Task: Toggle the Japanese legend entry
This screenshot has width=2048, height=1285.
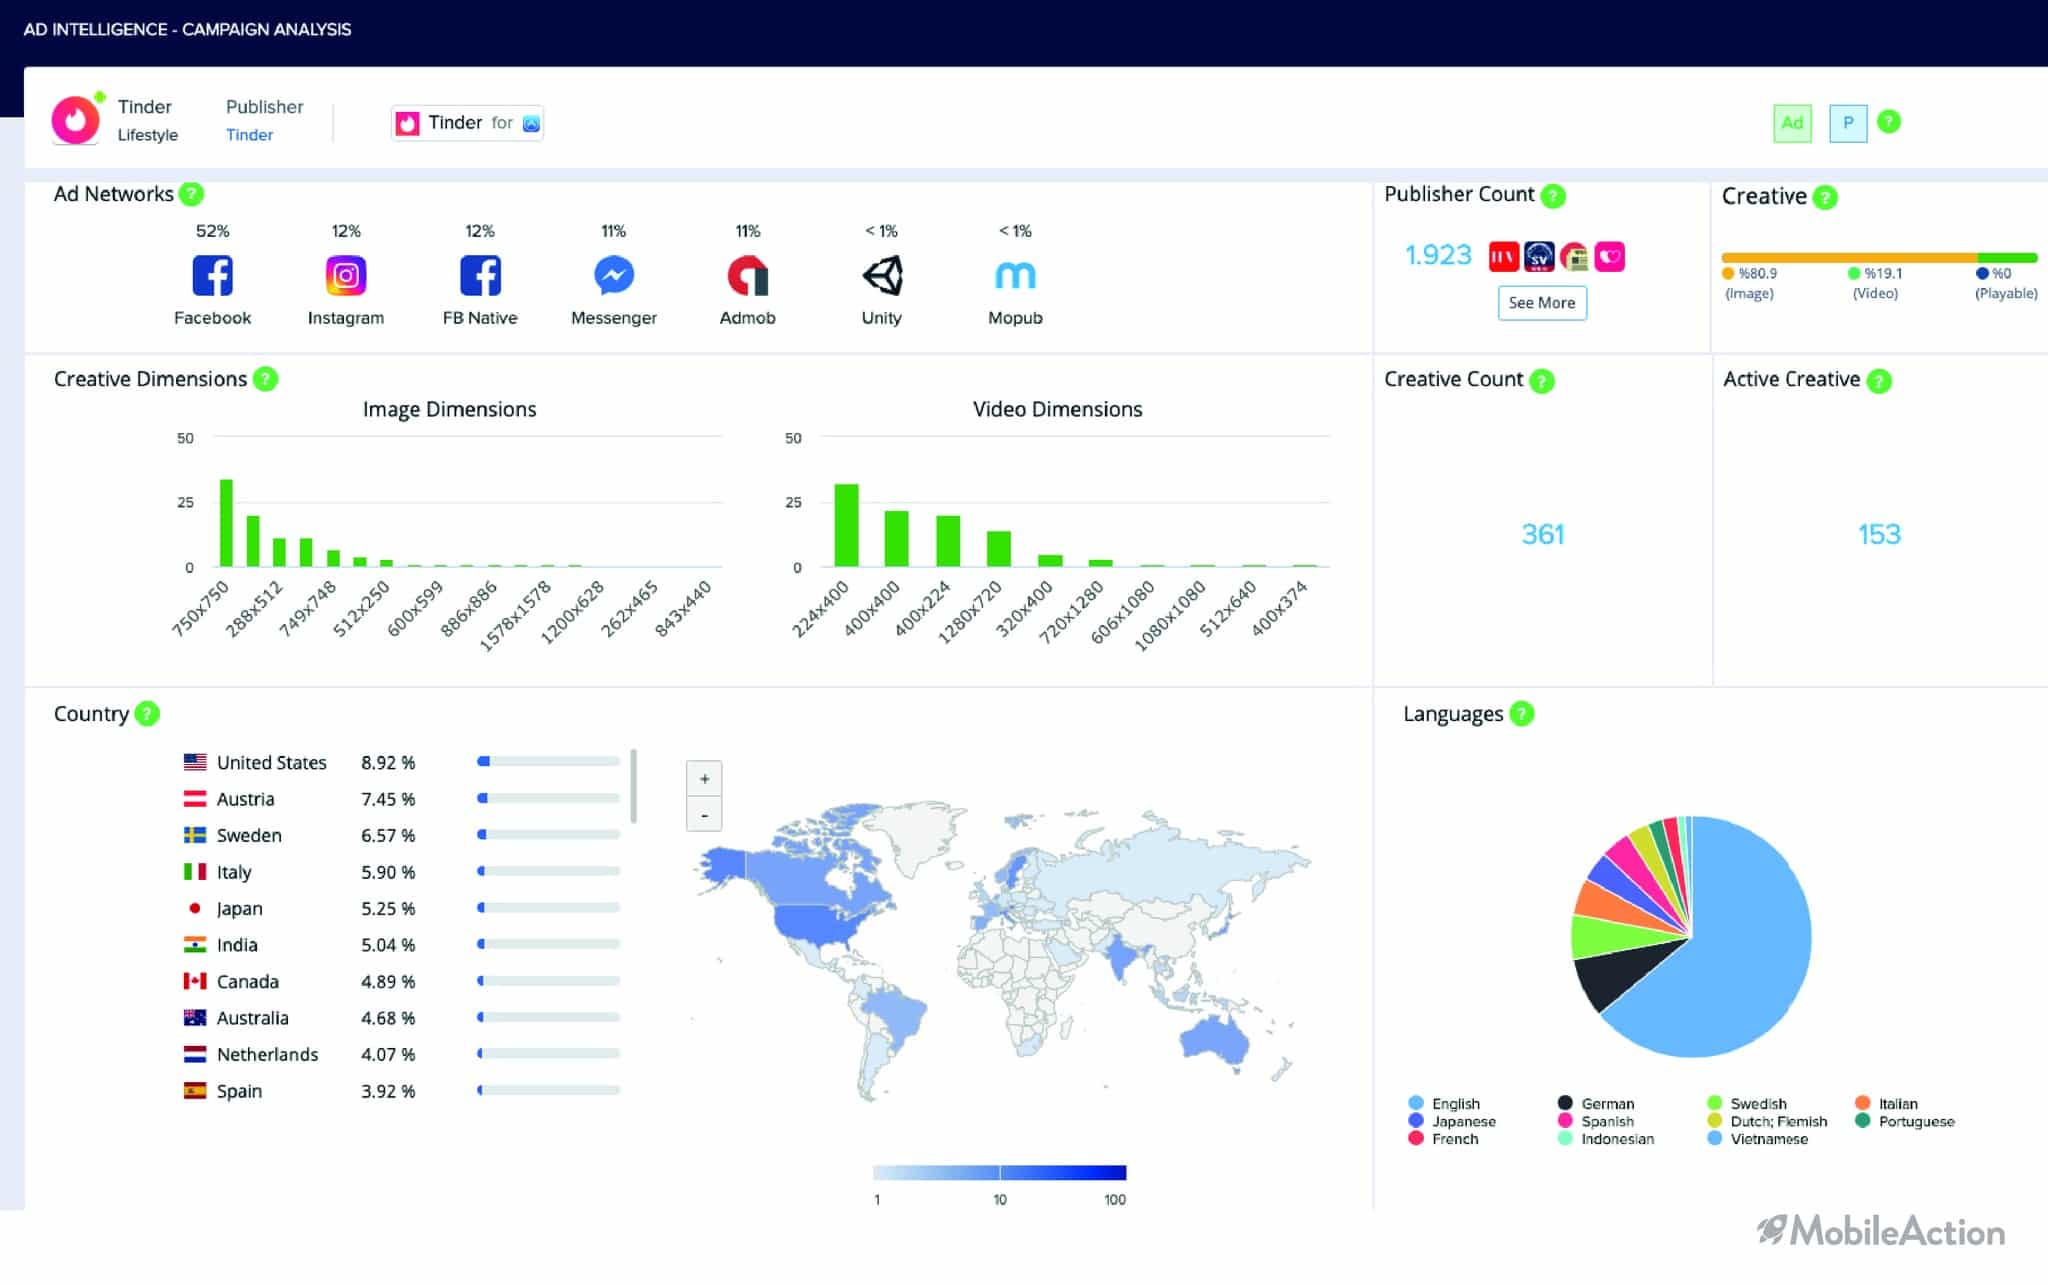Action: tap(1452, 1121)
